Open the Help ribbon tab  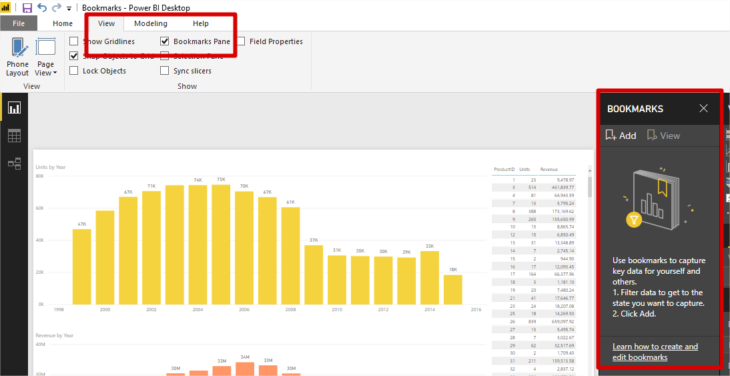pos(201,23)
